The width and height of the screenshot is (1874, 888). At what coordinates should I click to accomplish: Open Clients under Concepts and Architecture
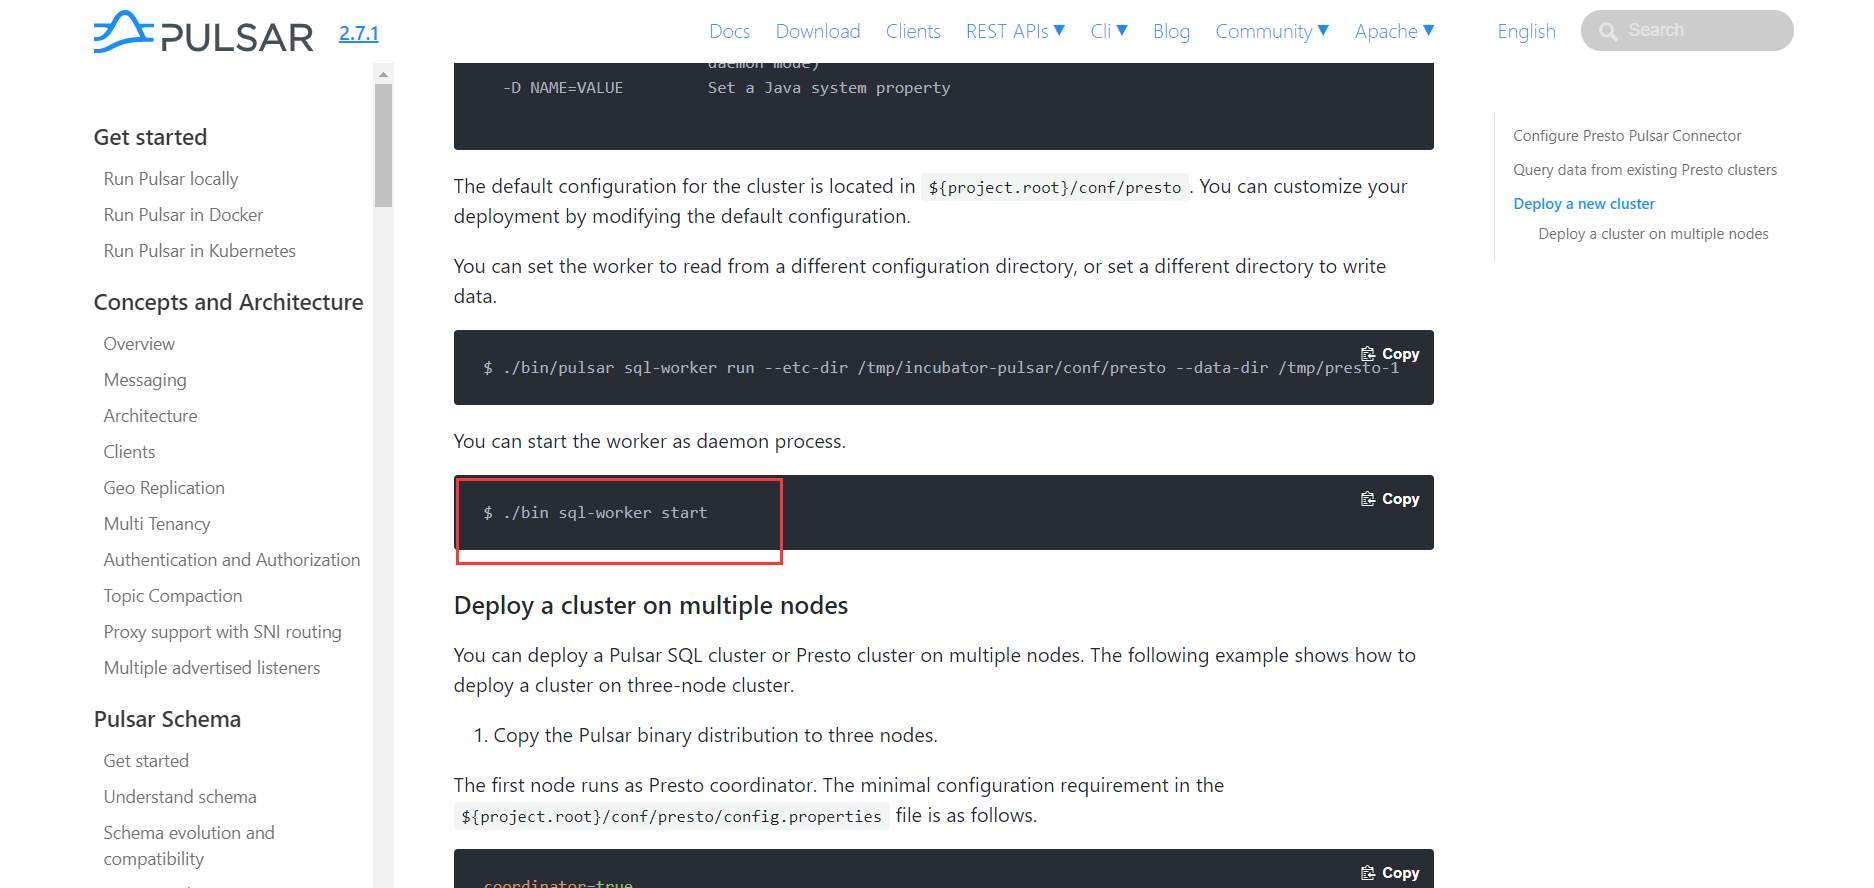click(x=129, y=452)
